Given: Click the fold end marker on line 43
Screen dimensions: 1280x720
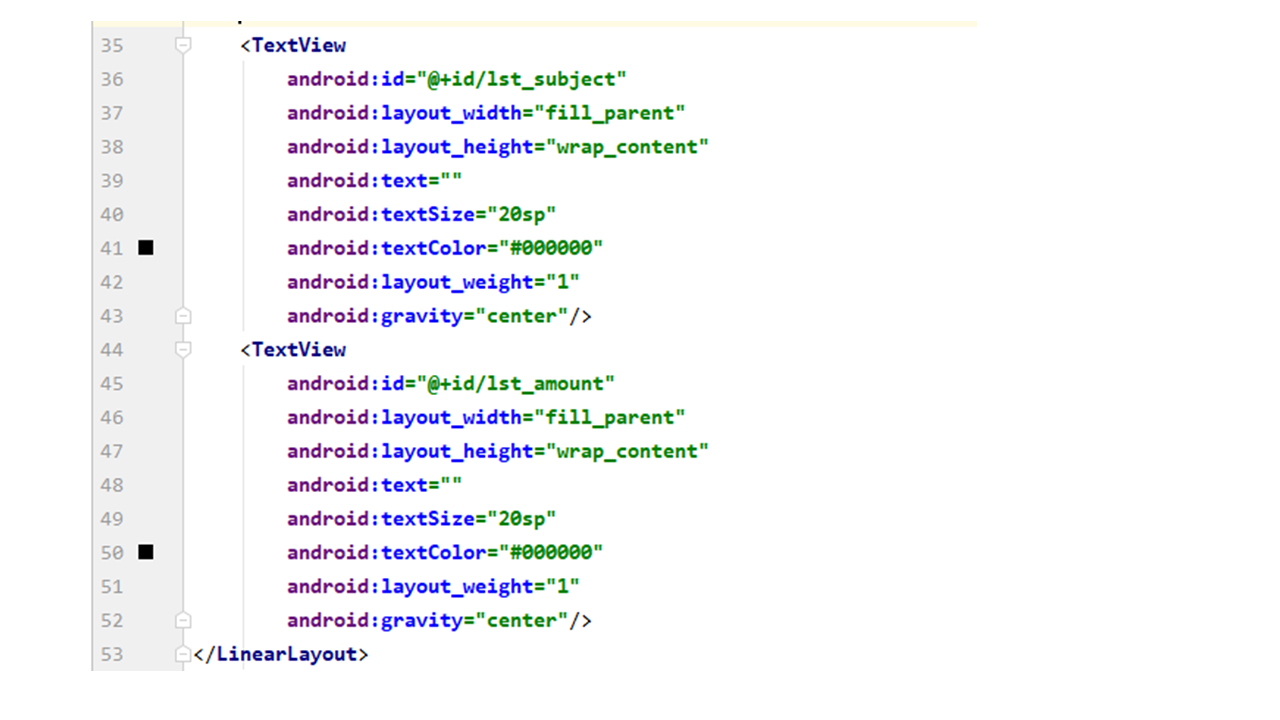Looking at the screenshot, I should click(182, 316).
